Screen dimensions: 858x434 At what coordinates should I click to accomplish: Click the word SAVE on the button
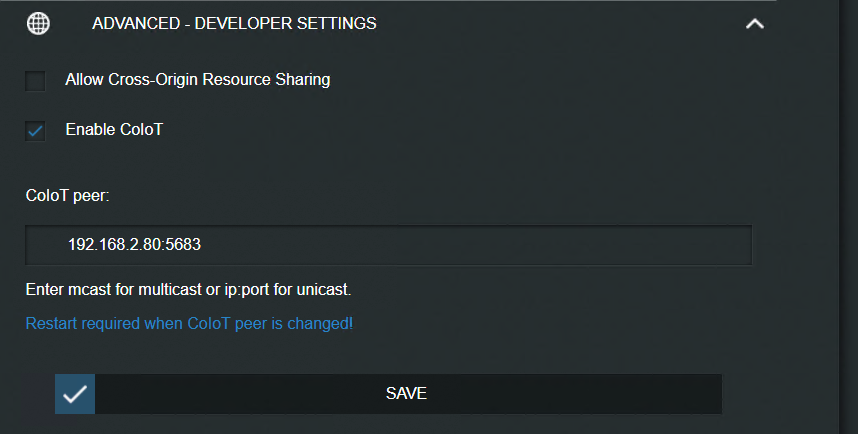406,394
